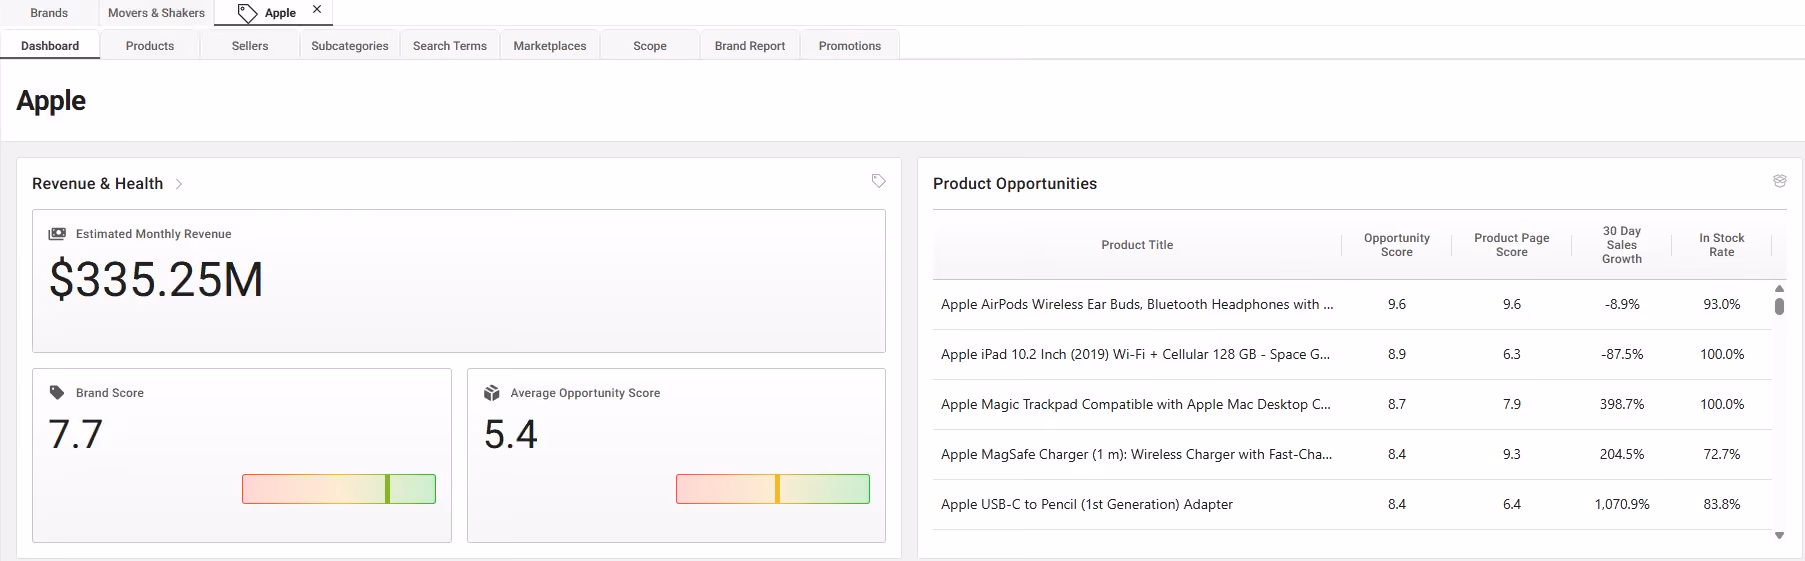Image resolution: width=1805 pixels, height=561 pixels.
Task: Click tag icon in Revenue & Health panel corner
Action: click(x=878, y=181)
